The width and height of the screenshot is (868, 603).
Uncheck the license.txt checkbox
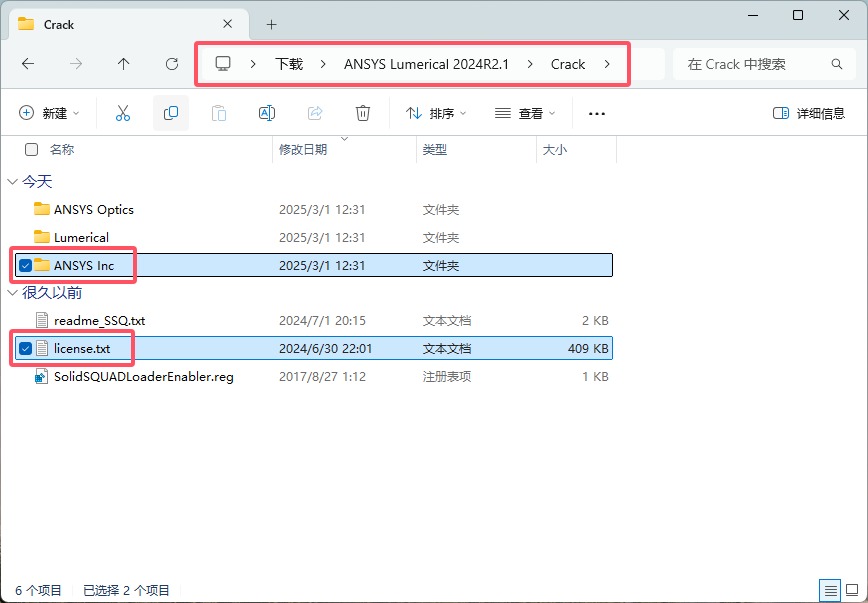click(x=25, y=349)
